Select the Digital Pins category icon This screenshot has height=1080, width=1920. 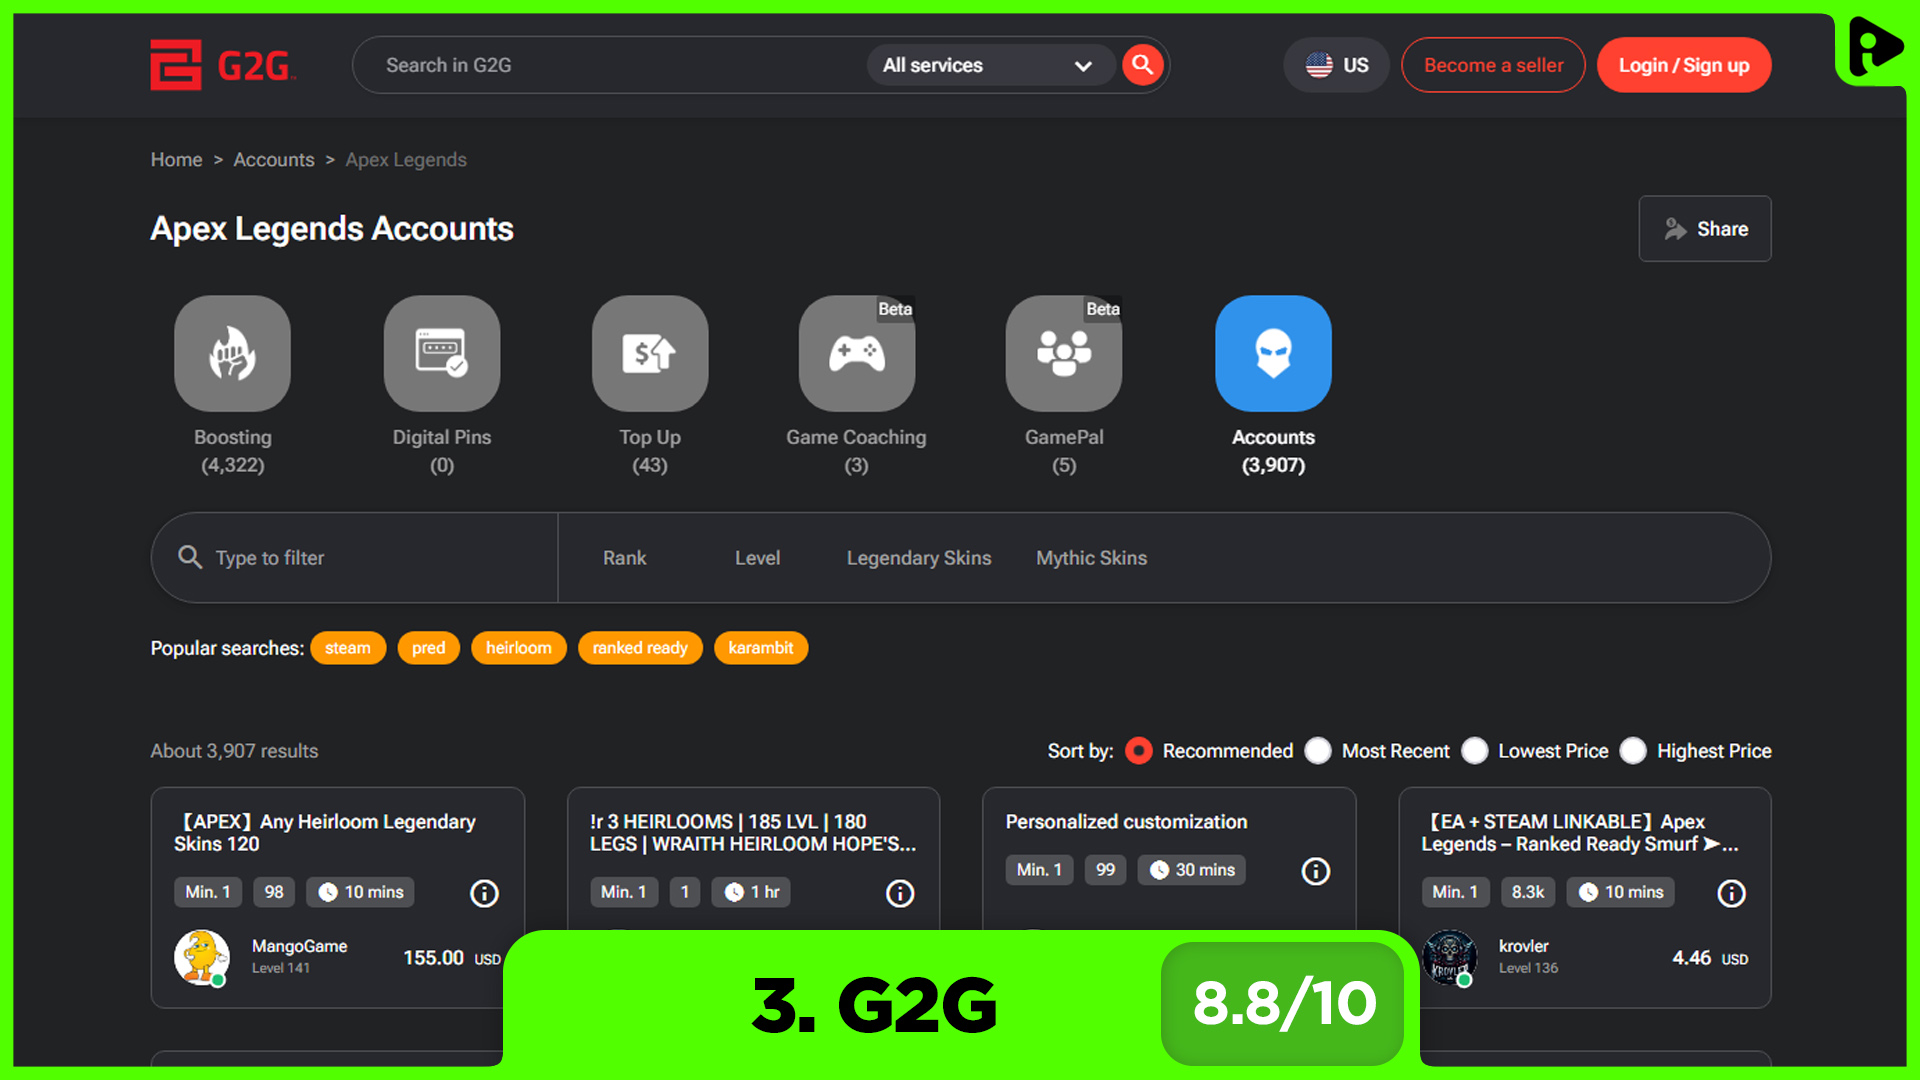(441, 353)
